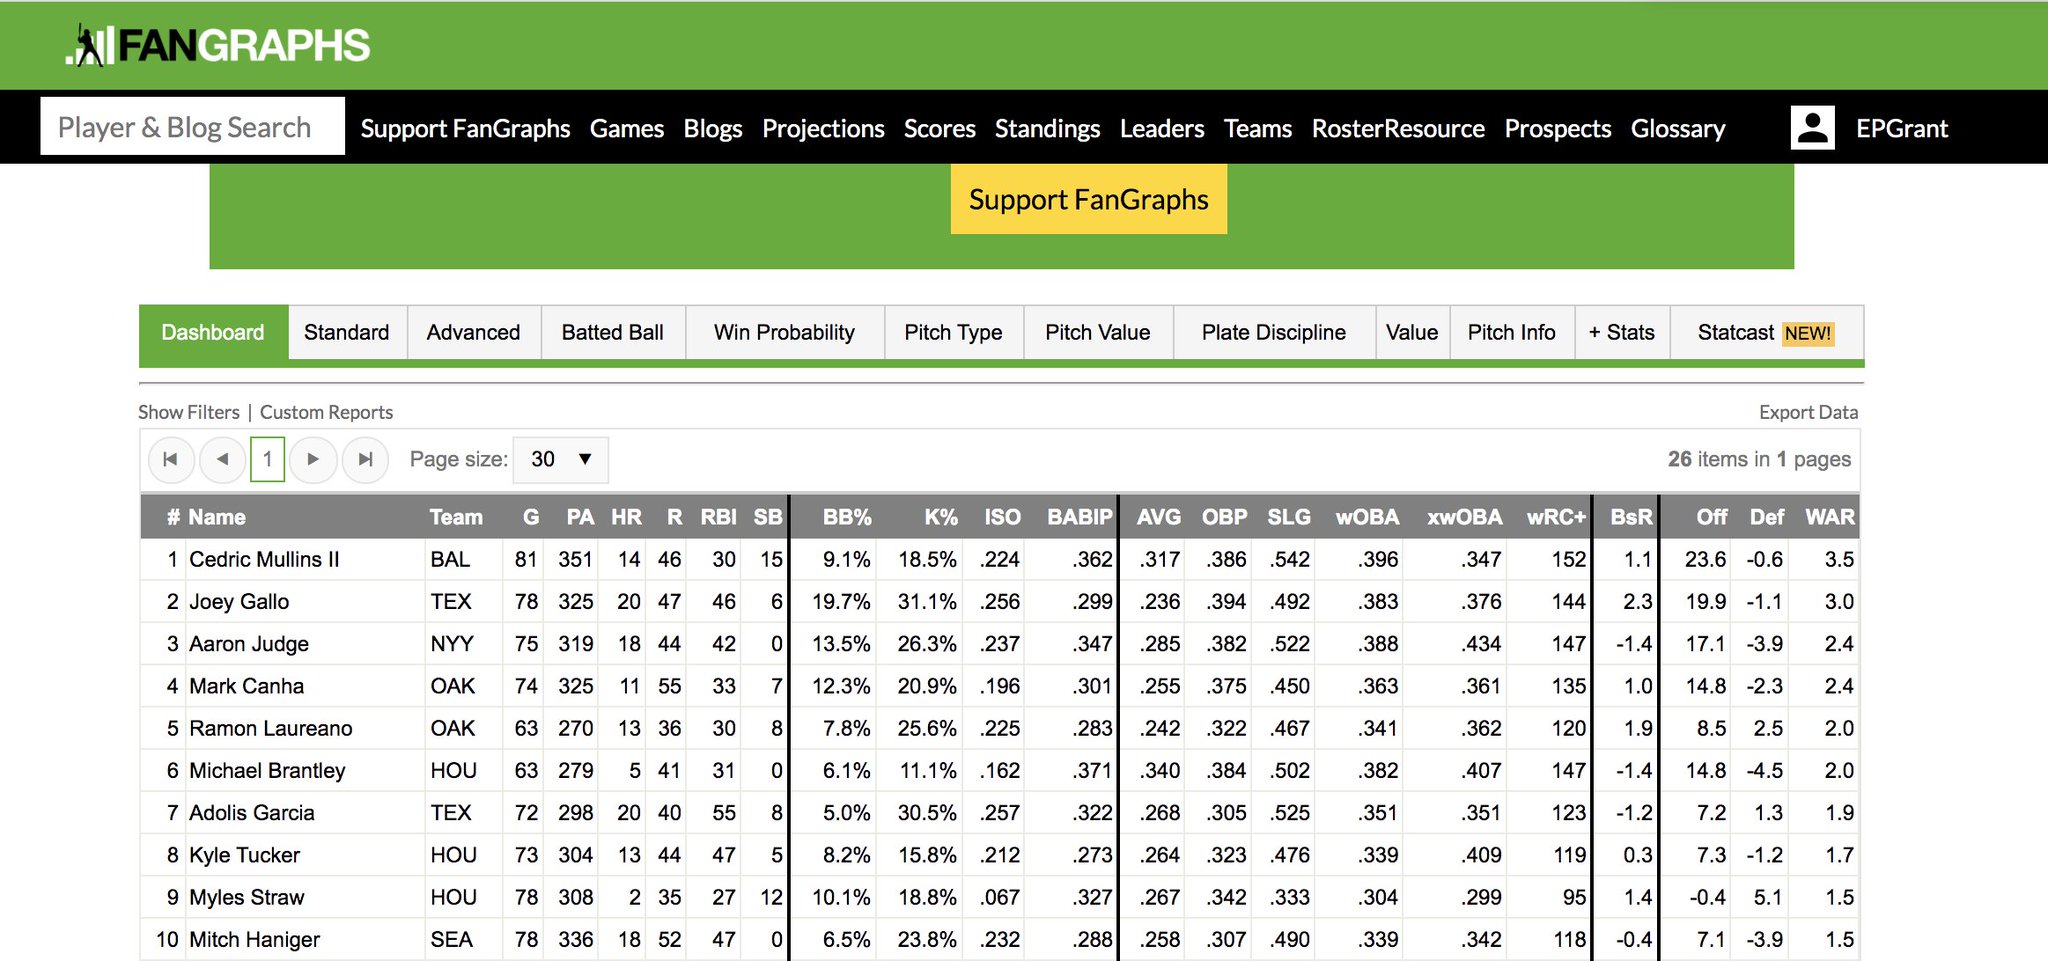Viewport: 2048px width, 961px height.
Task: Click the yellow Support FanGraphs button
Action: (1087, 199)
